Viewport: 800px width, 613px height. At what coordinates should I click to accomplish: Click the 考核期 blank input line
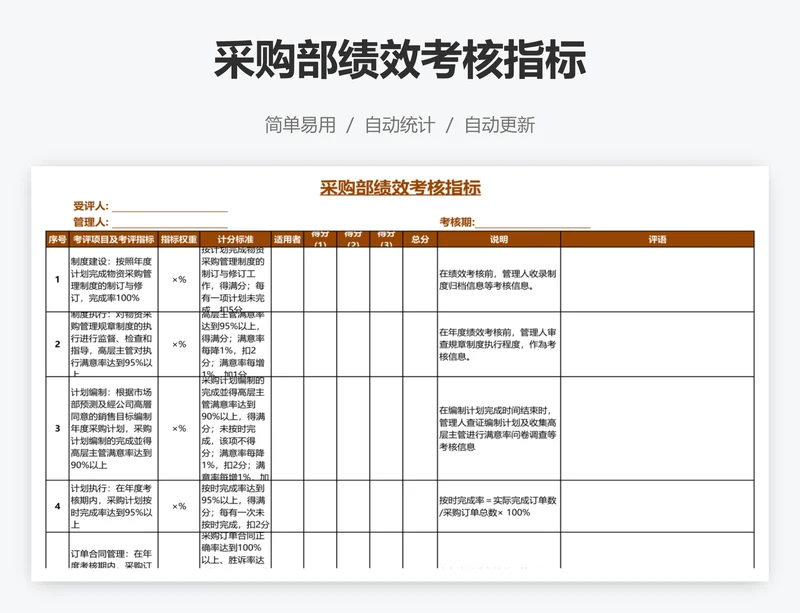tap(533, 223)
